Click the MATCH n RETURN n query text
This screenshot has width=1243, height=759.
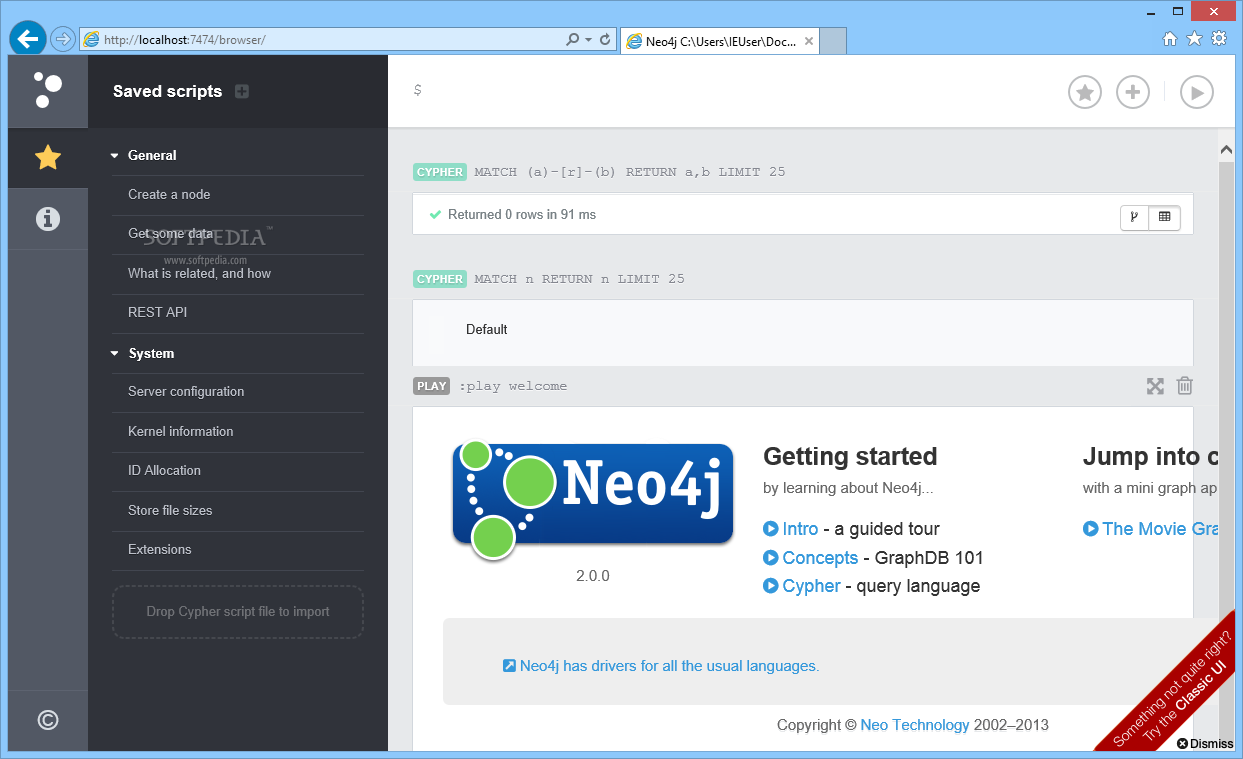(x=580, y=279)
